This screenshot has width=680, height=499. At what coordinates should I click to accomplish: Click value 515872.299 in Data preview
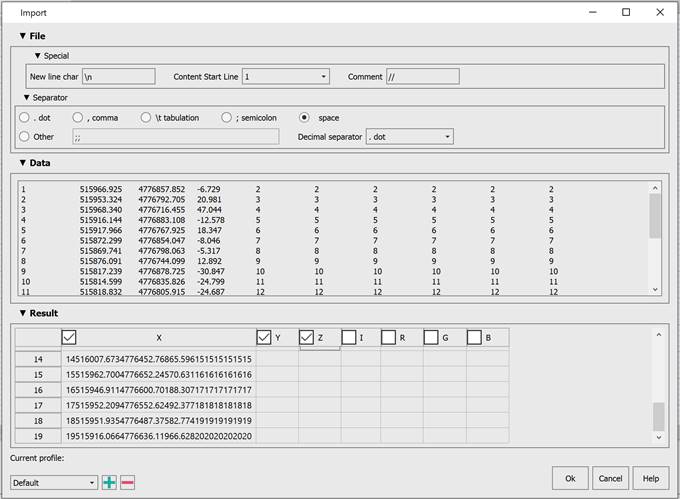101,241
